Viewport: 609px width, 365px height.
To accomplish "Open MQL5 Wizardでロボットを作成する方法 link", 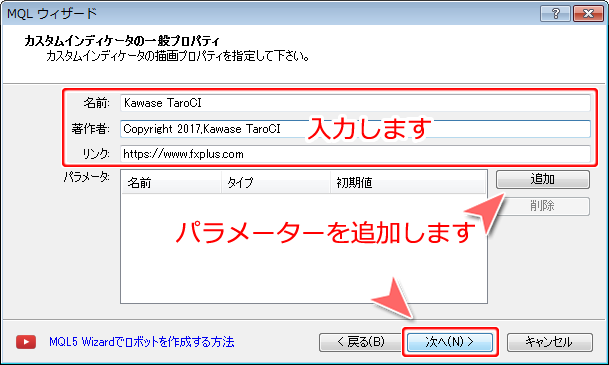I will pyautogui.click(x=142, y=342).
